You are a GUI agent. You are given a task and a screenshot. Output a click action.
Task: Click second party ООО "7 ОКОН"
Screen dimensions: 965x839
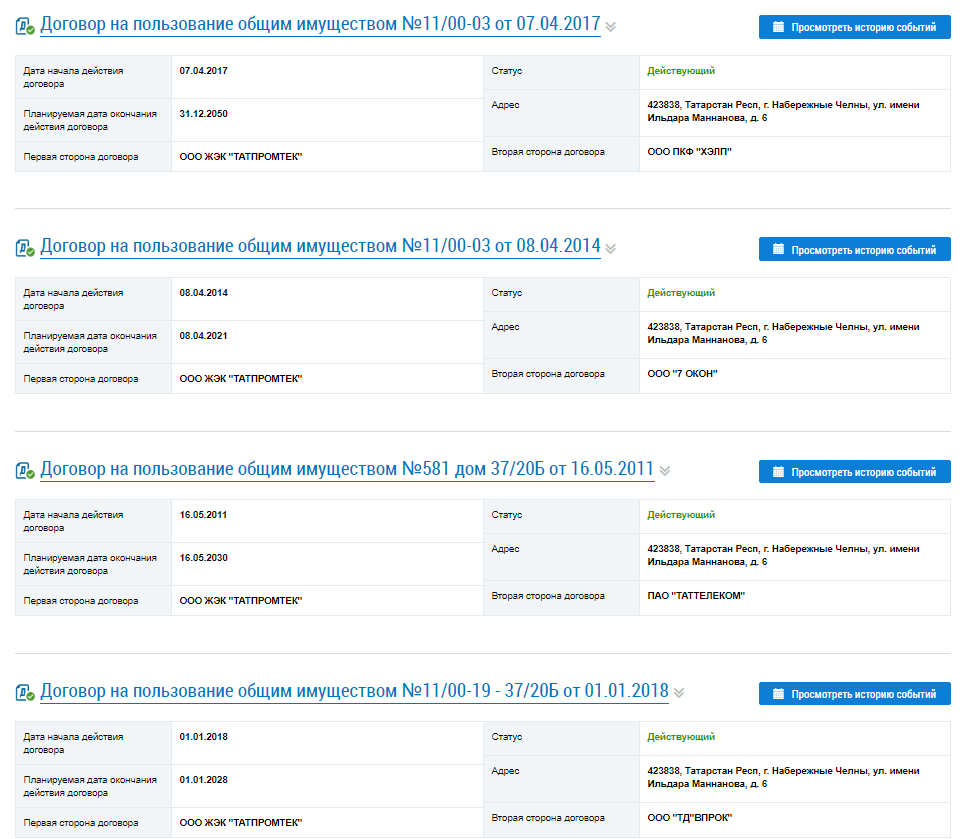tap(683, 374)
